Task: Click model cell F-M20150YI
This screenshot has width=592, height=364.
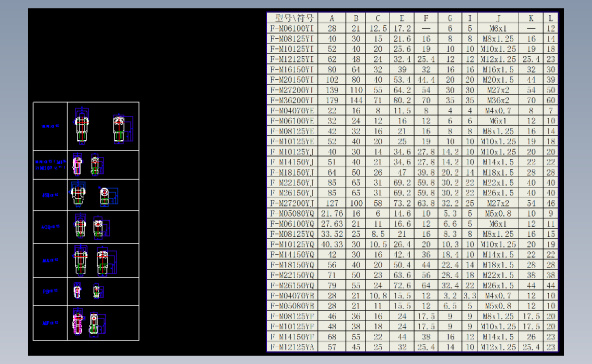Action: (293, 80)
